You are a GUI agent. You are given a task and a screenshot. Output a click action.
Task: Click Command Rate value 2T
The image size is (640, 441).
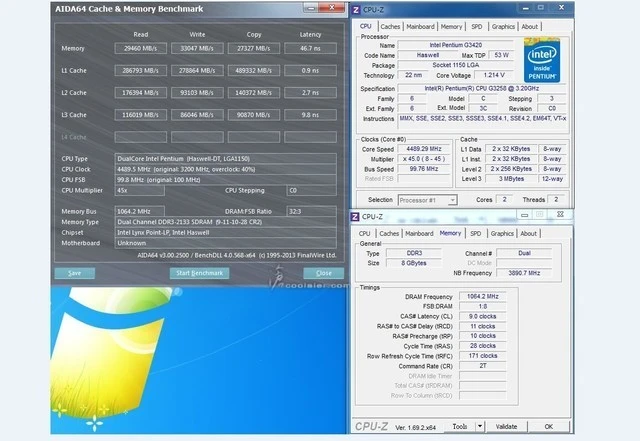482,366
